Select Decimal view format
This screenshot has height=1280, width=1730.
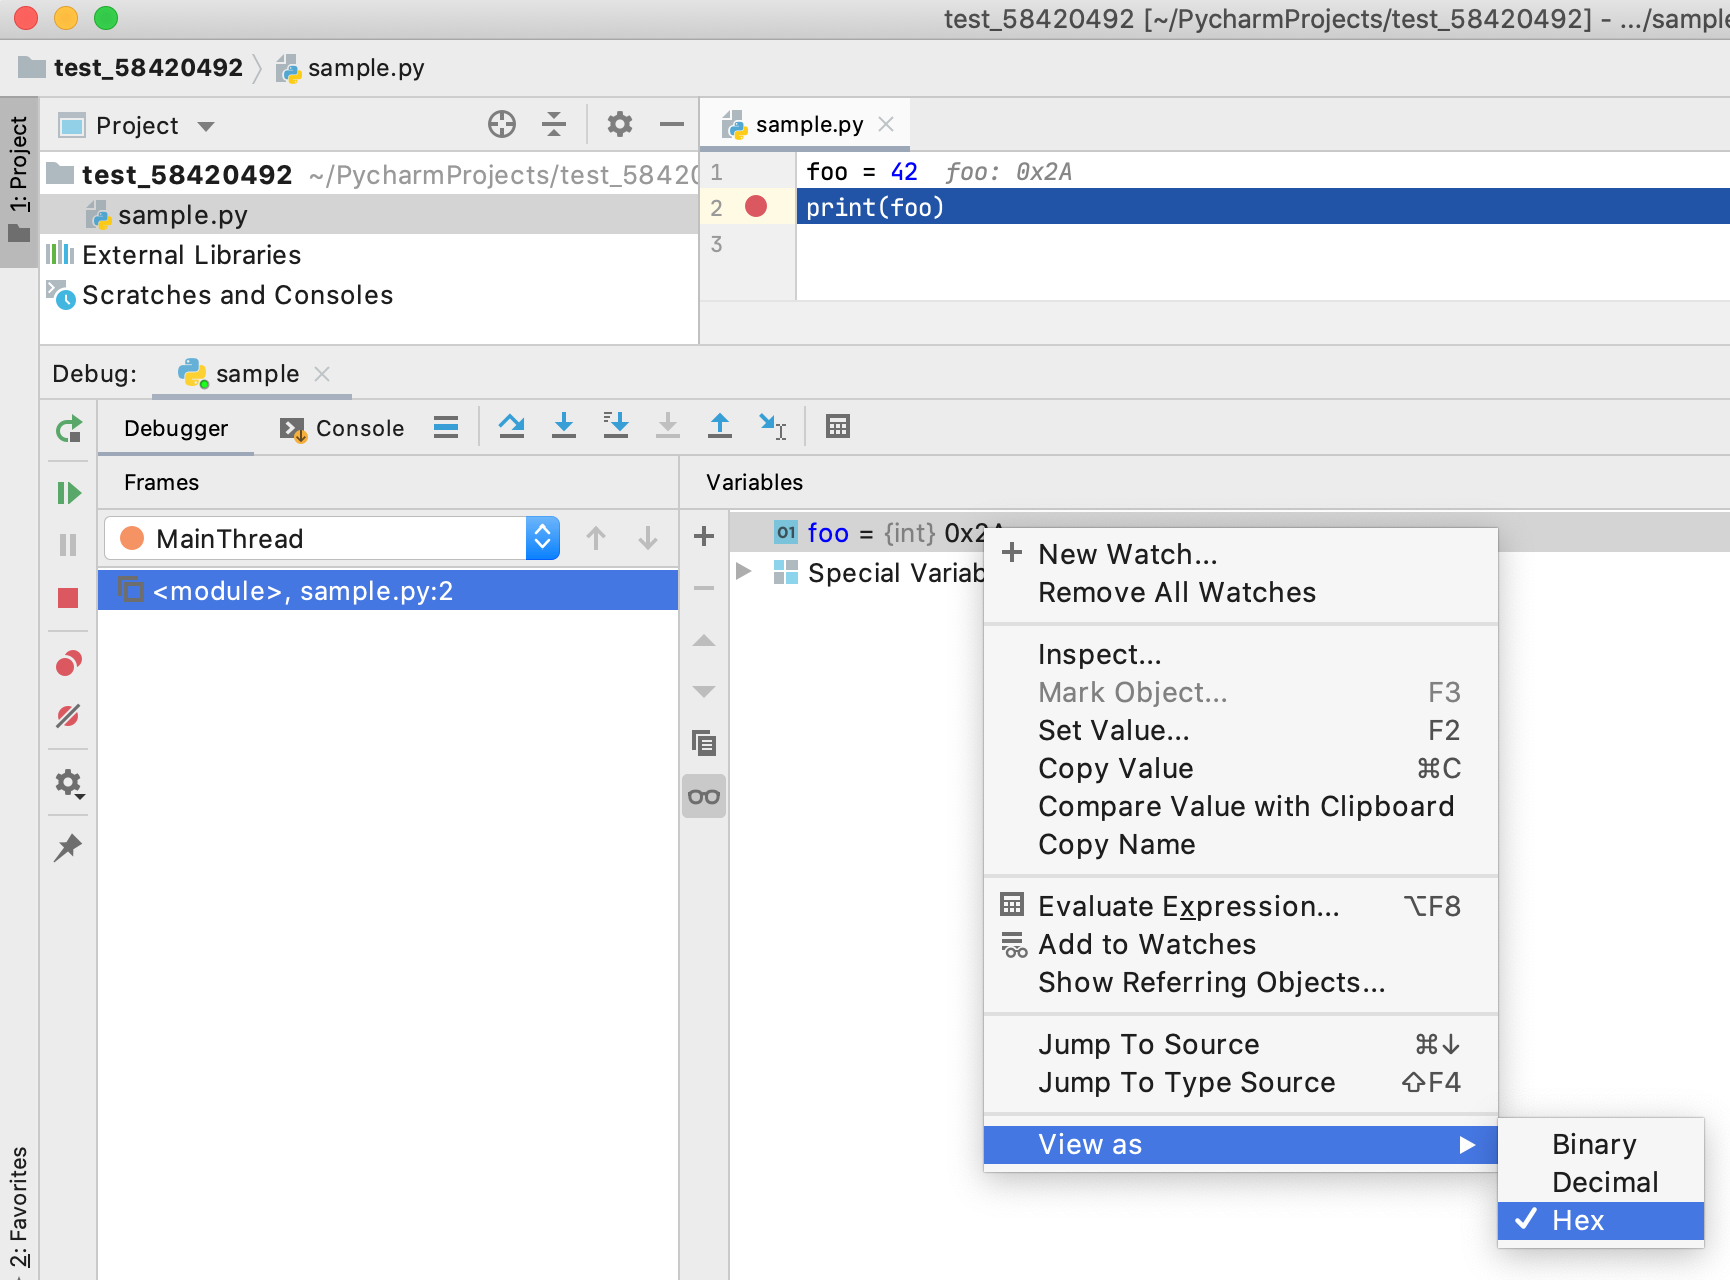pos(1600,1182)
